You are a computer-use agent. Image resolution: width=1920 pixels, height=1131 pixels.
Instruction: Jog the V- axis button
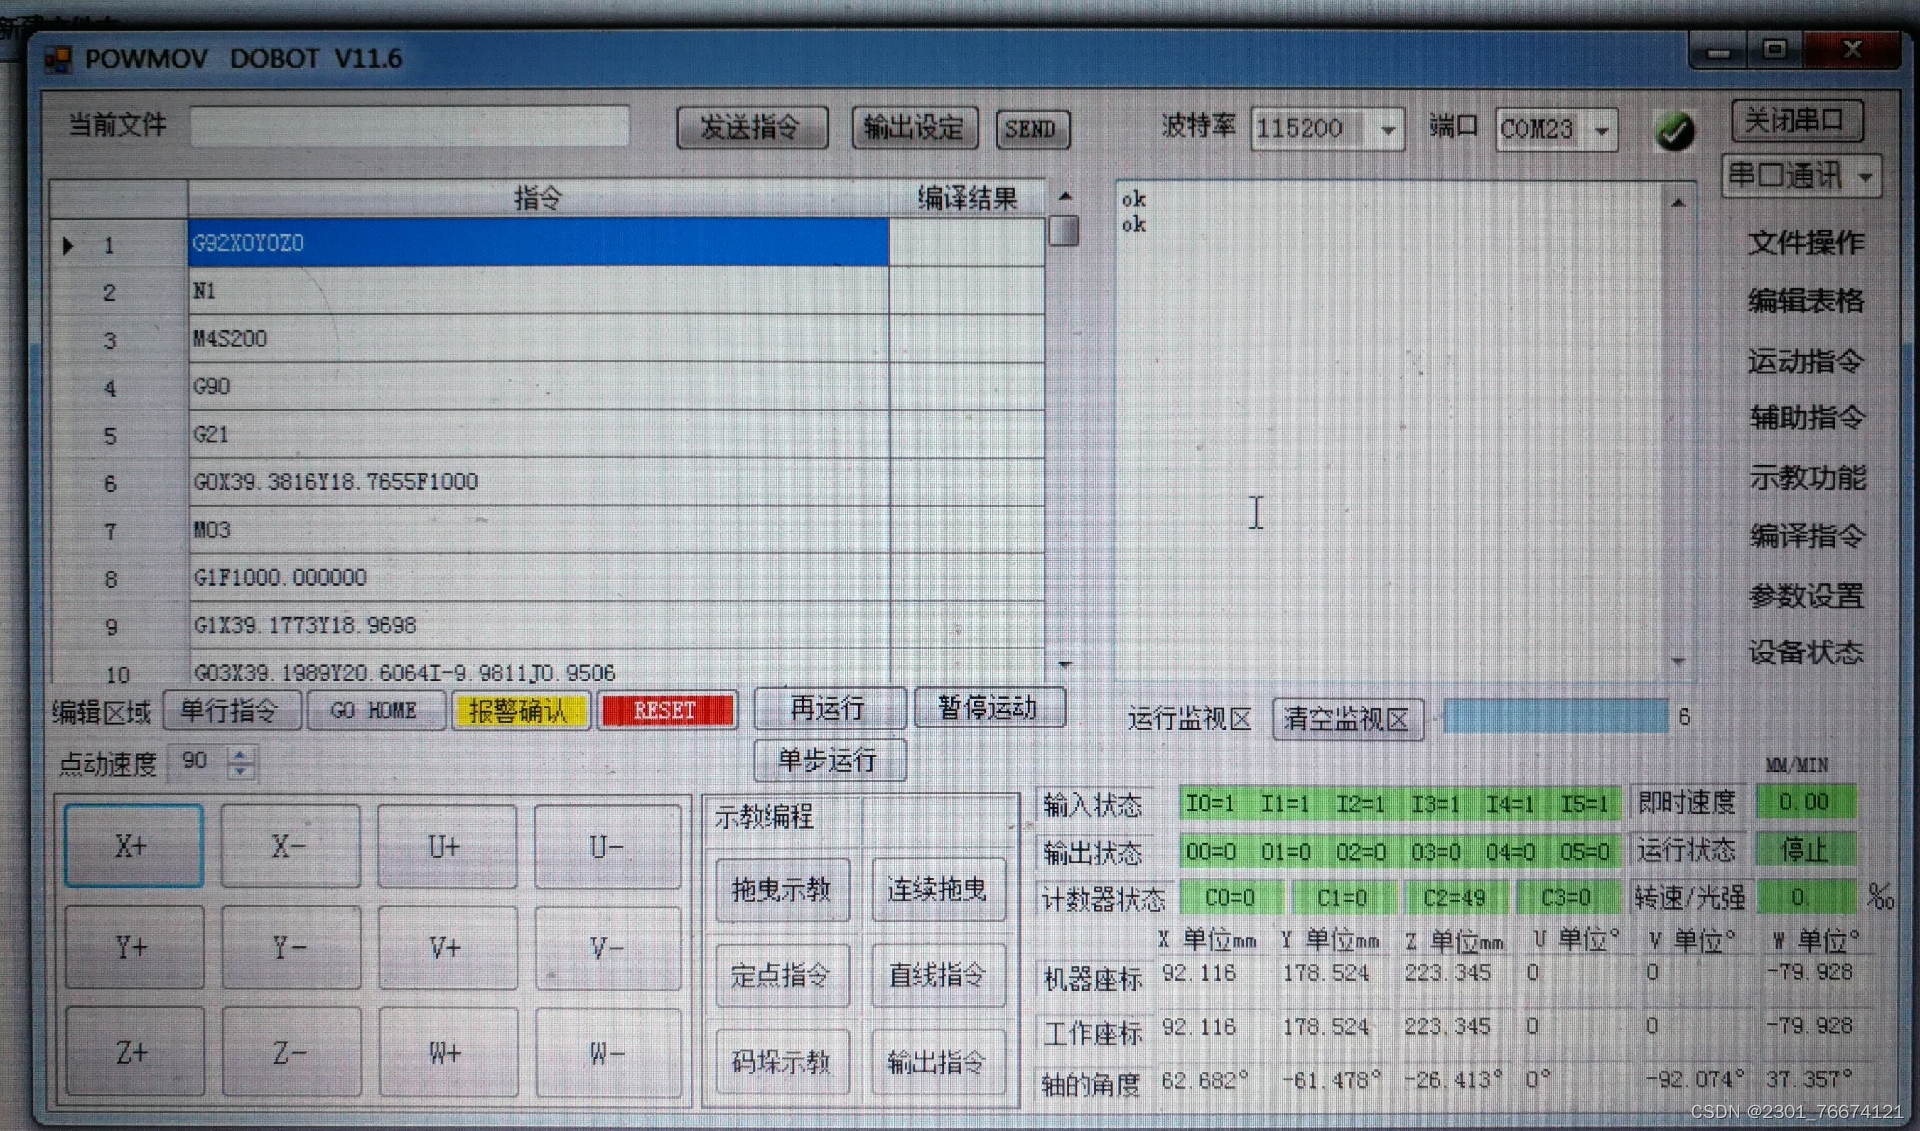(606, 947)
